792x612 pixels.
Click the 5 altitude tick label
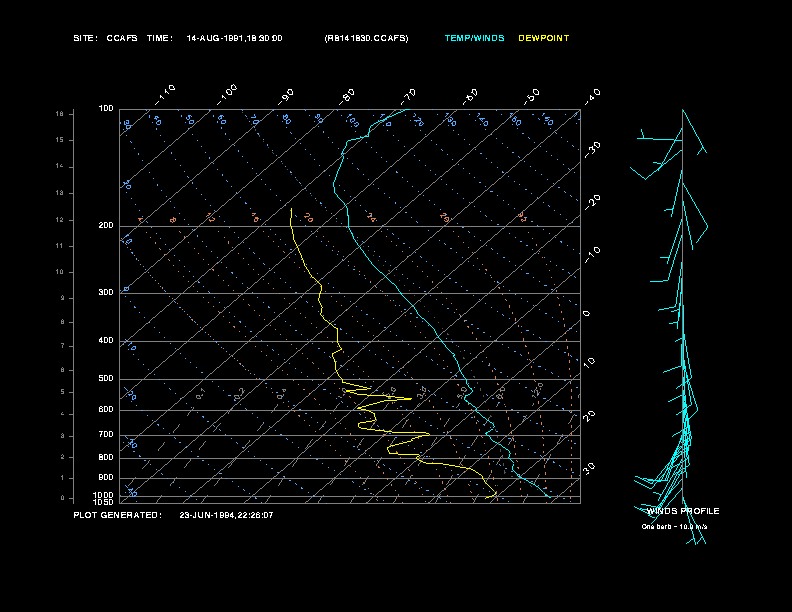click(63, 392)
